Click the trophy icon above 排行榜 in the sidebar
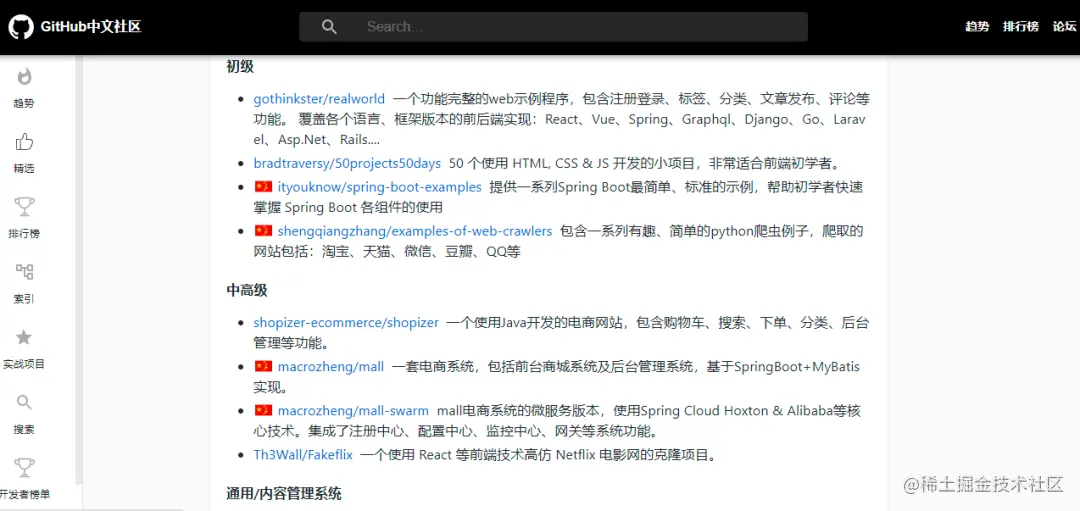This screenshot has height=511, width=1080. click(x=24, y=207)
